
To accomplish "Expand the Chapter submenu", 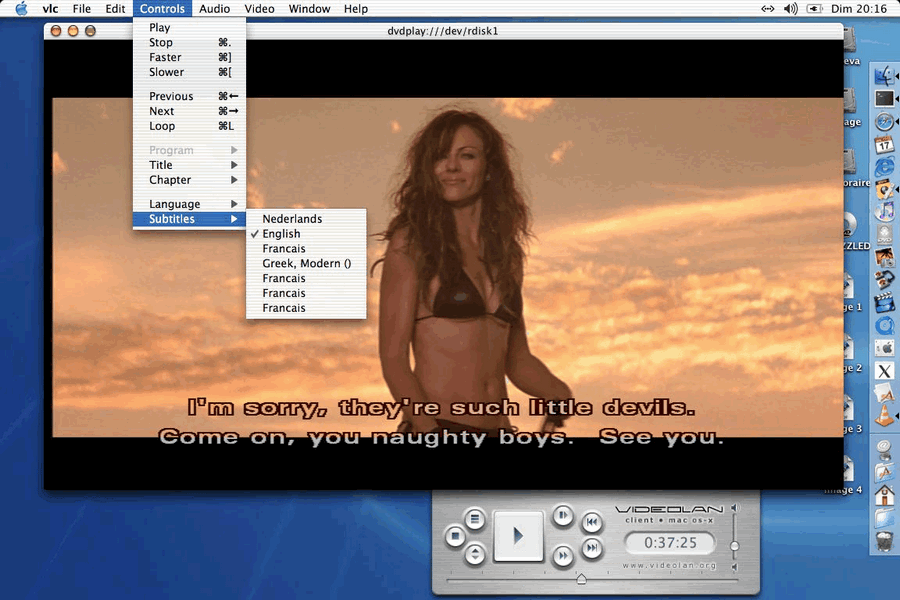I will pos(189,180).
